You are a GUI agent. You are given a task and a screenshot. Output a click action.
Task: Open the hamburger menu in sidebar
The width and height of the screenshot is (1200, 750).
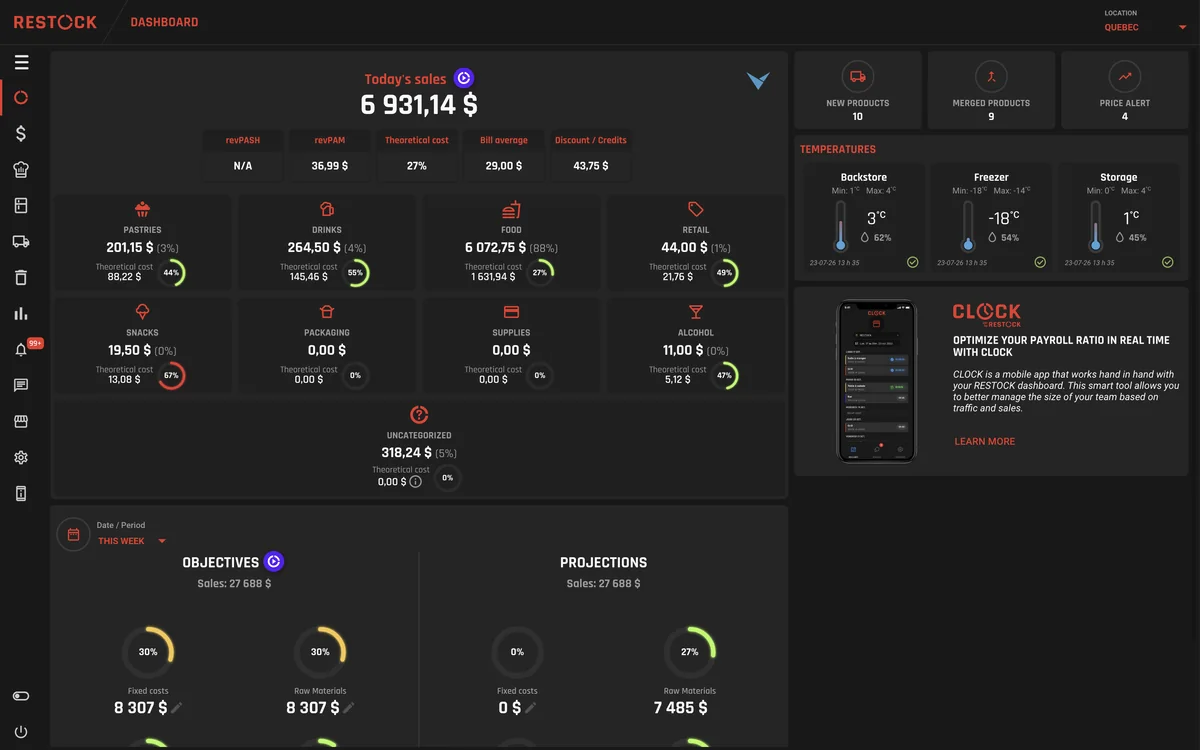tap(21, 62)
